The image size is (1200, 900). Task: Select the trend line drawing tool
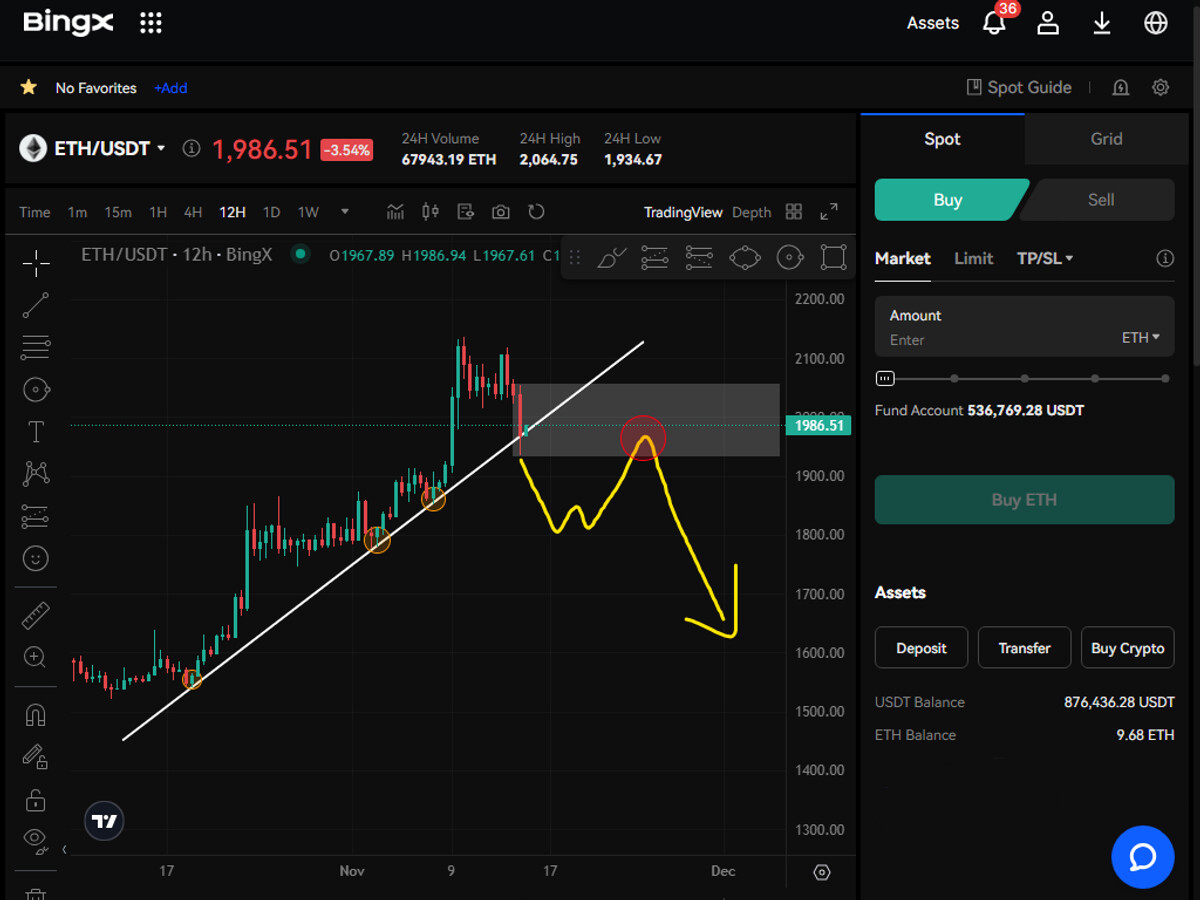[36, 306]
